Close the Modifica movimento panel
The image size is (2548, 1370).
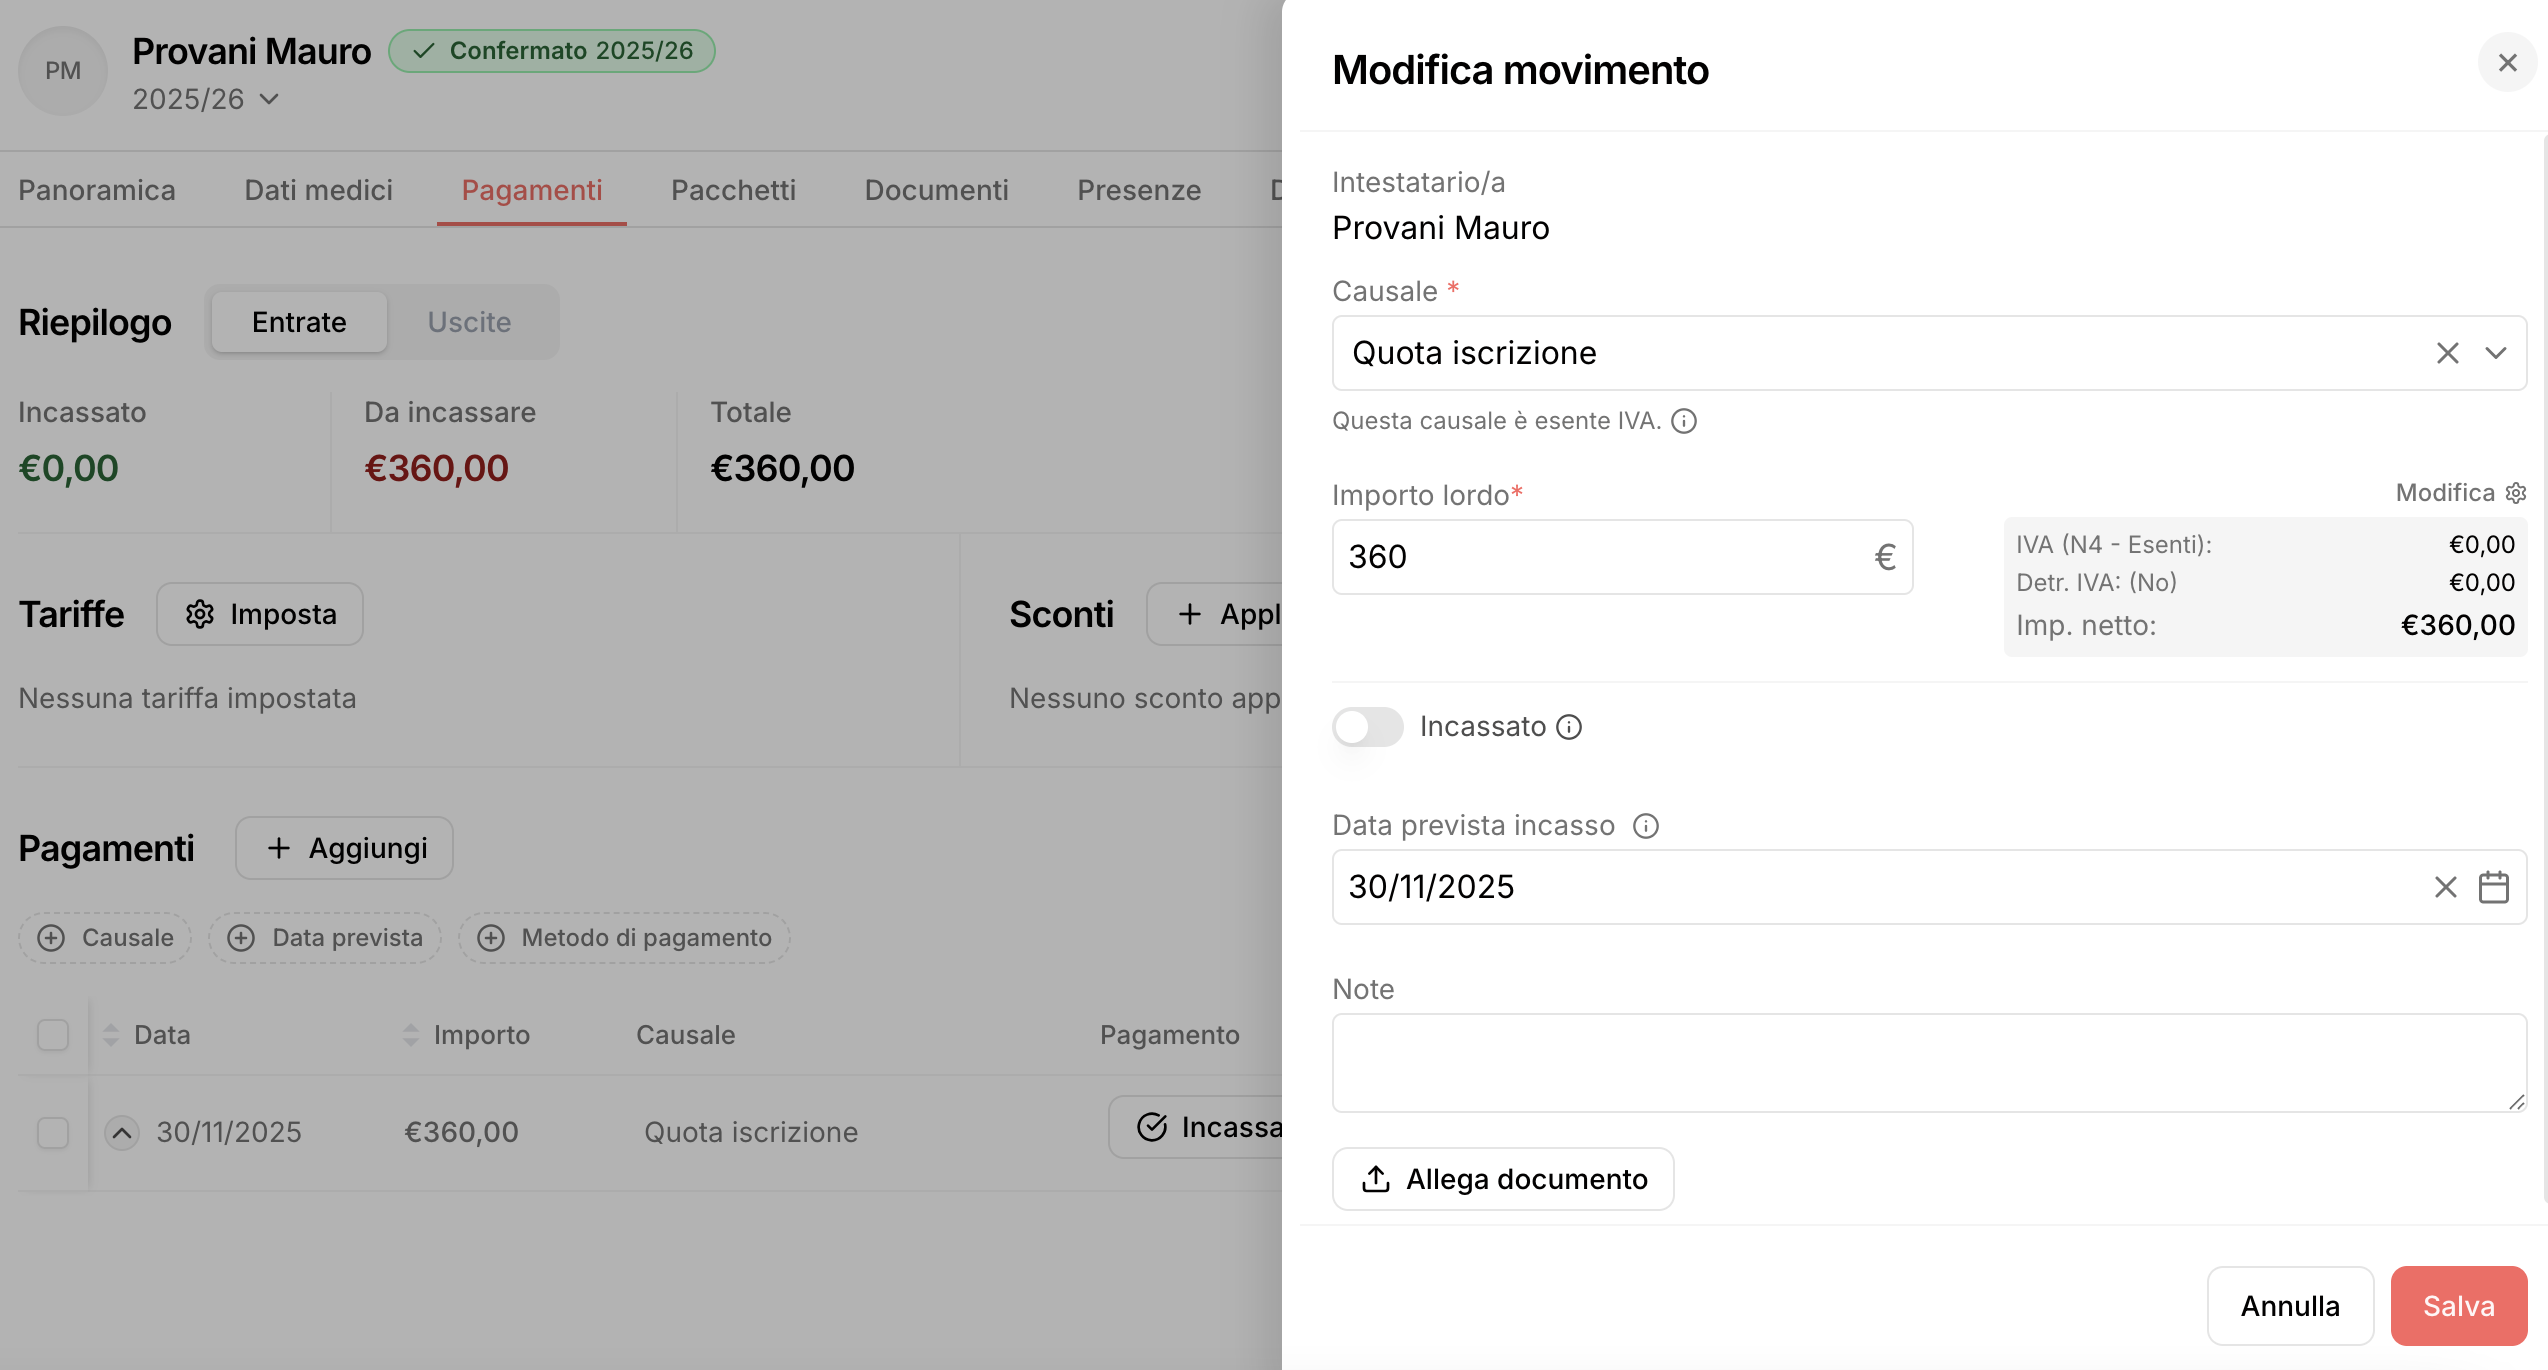[2507, 63]
